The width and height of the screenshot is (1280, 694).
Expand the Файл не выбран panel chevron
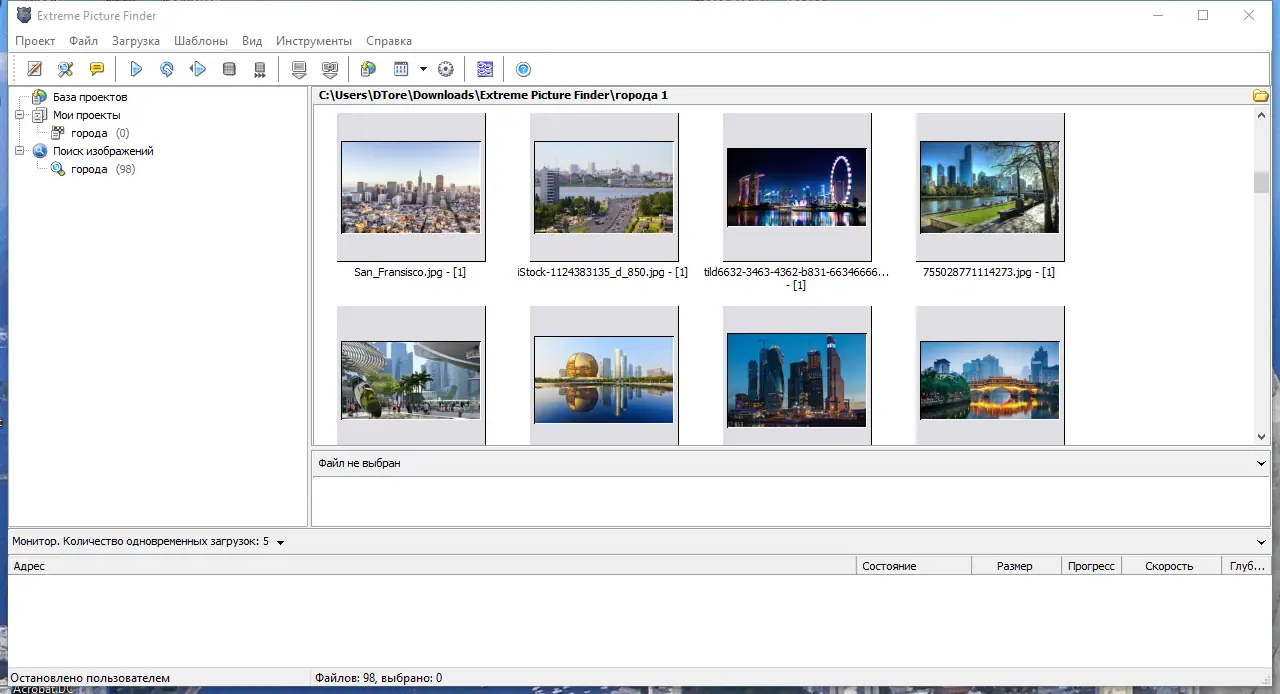pos(1261,463)
